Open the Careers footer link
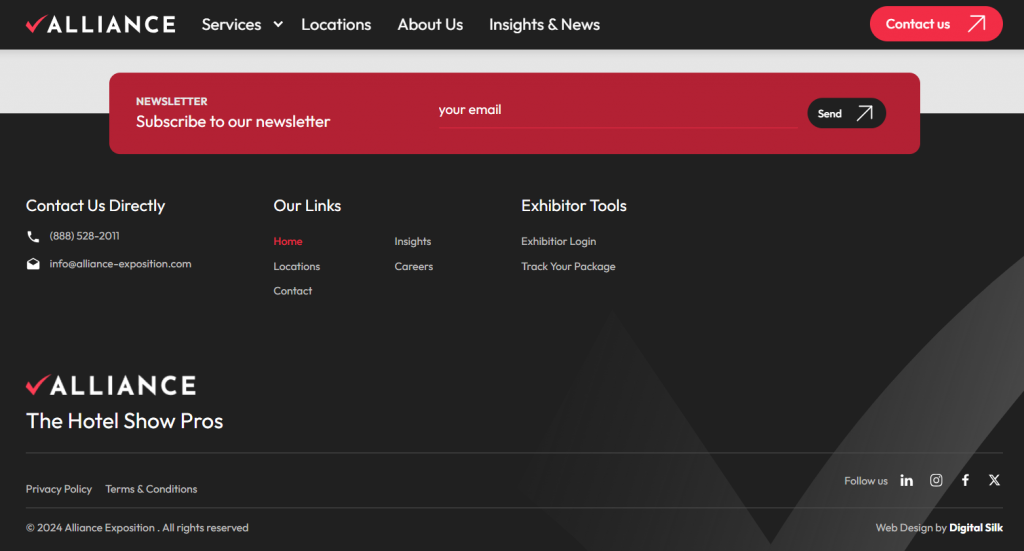The image size is (1024, 551). 413,266
